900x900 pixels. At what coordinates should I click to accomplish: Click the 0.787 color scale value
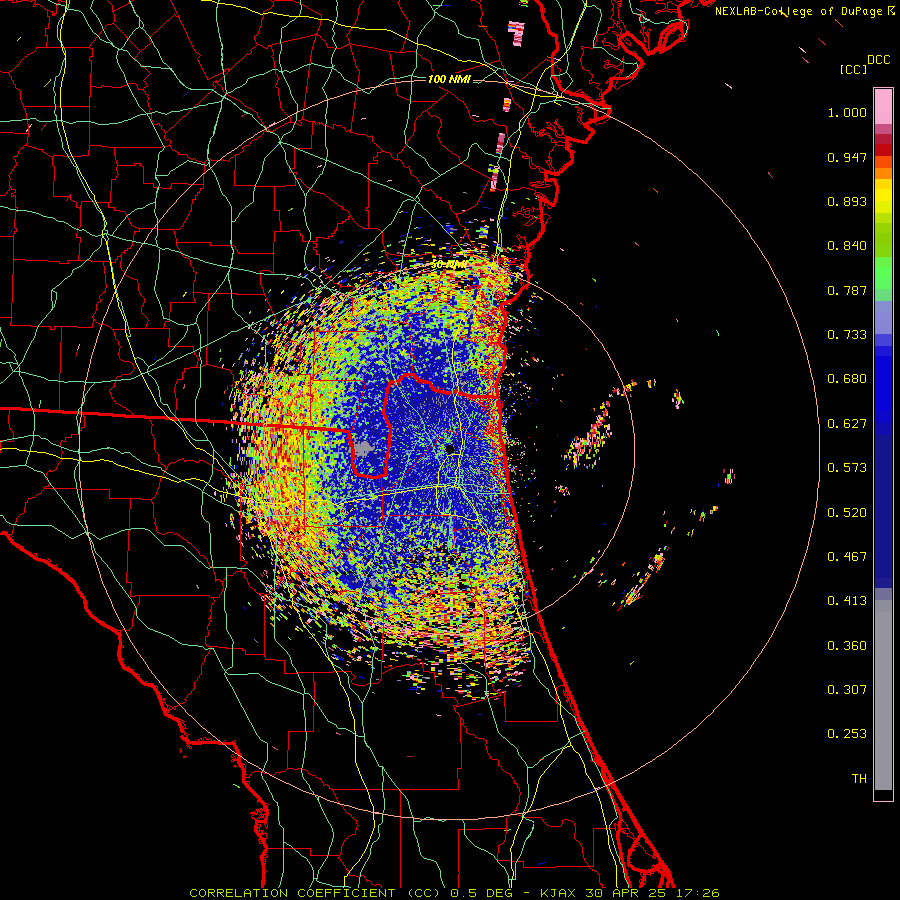pyautogui.click(x=847, y=290)
